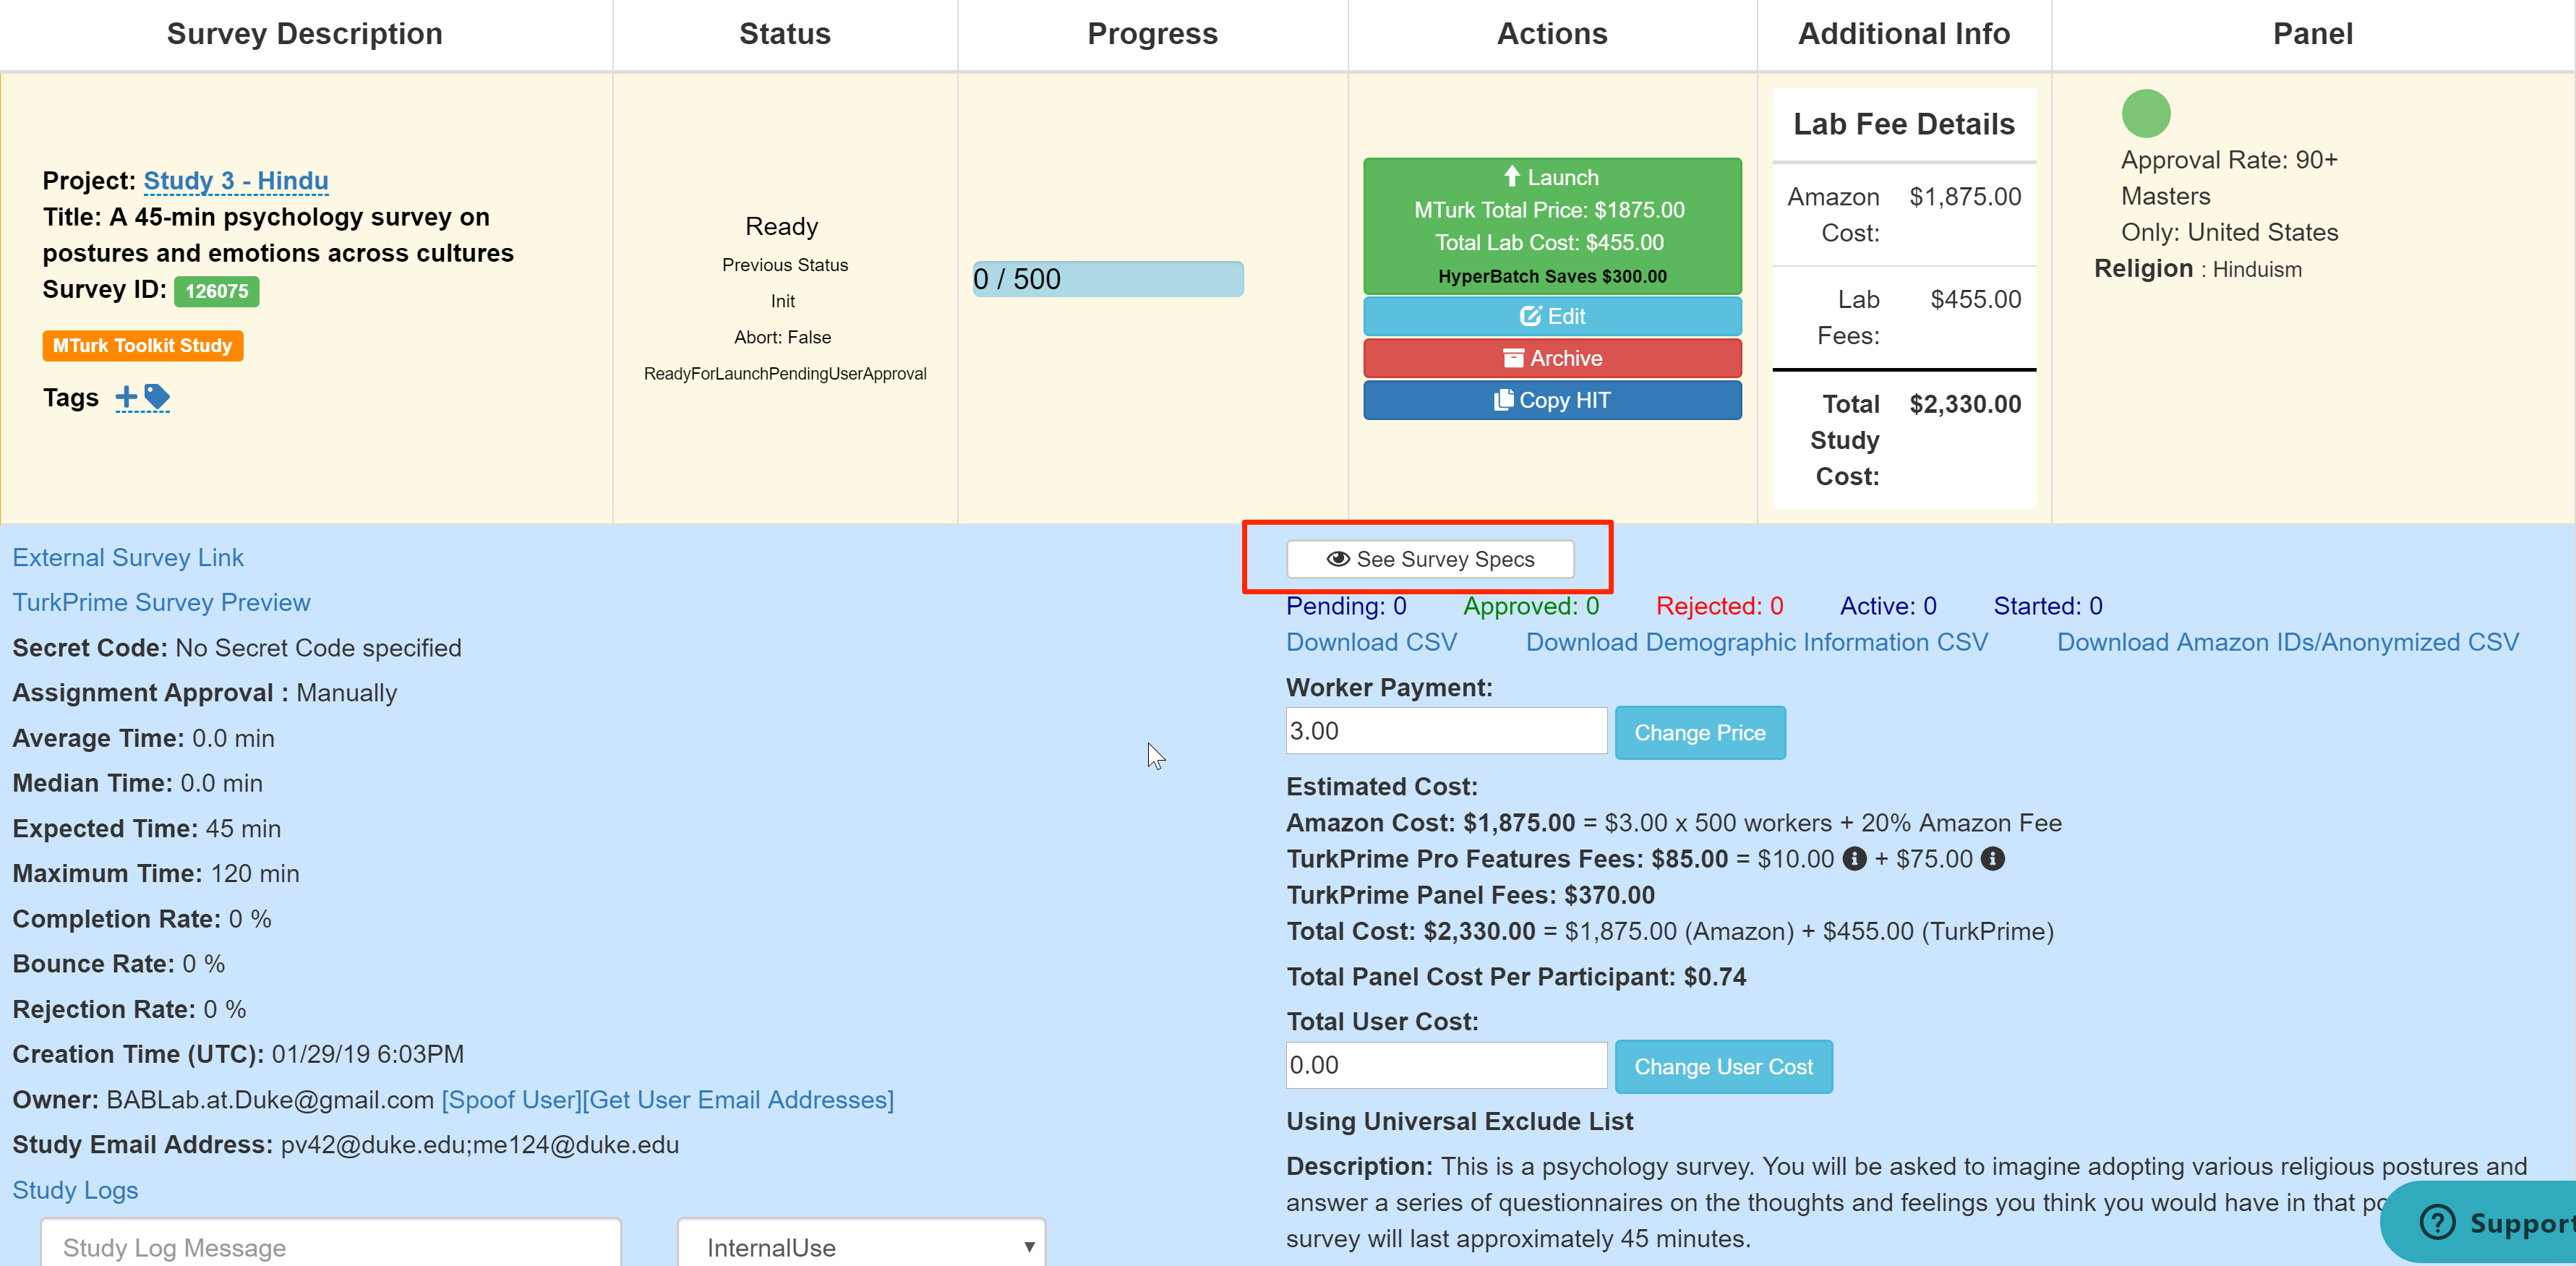Viewport: 2576px width, 1266px height.
Task: Apply new payment with Change Price button
Action: tap(1700, 732)
